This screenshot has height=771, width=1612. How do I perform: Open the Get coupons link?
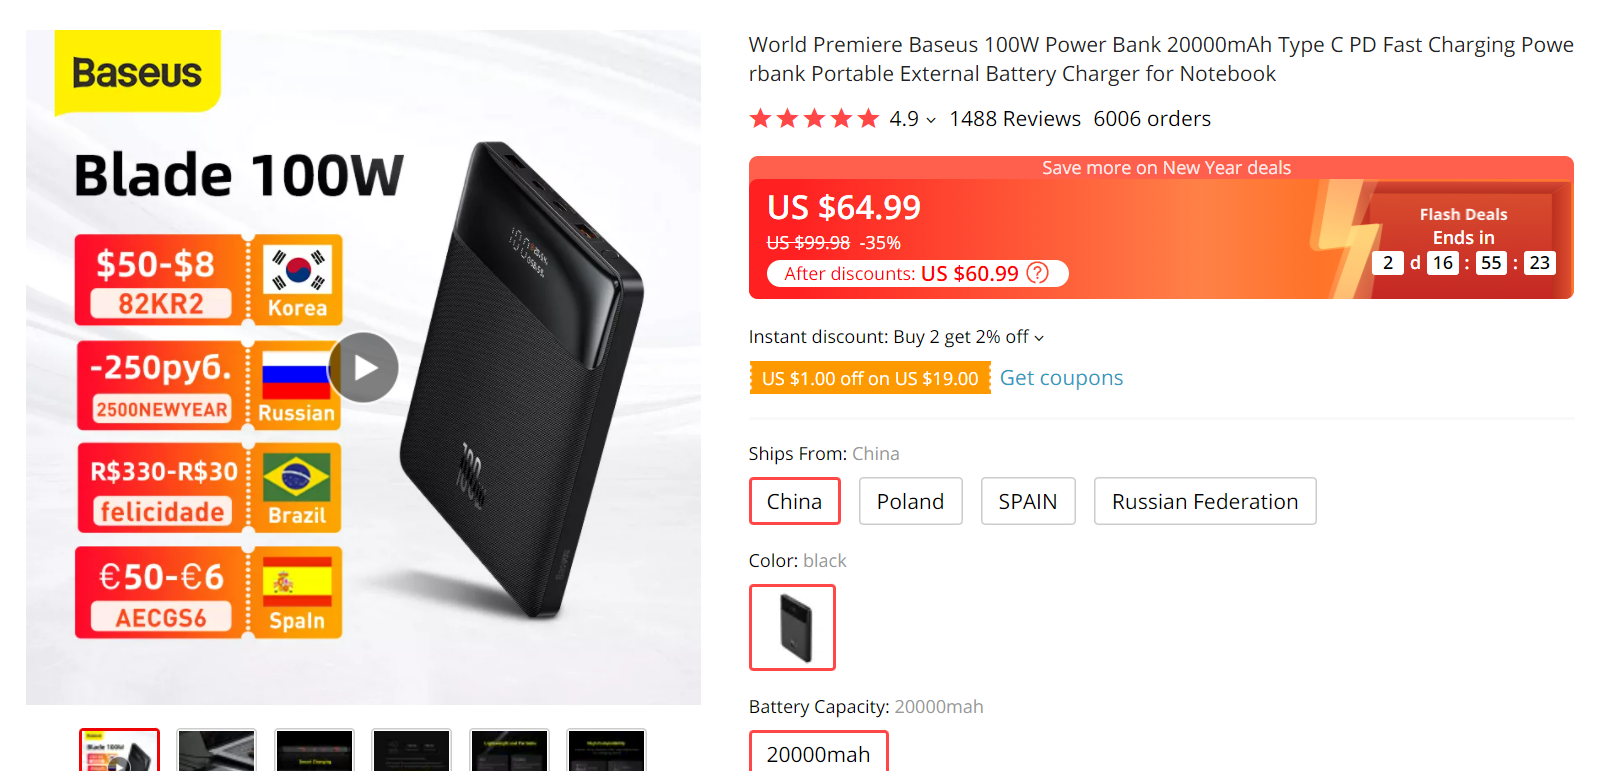1061,378
